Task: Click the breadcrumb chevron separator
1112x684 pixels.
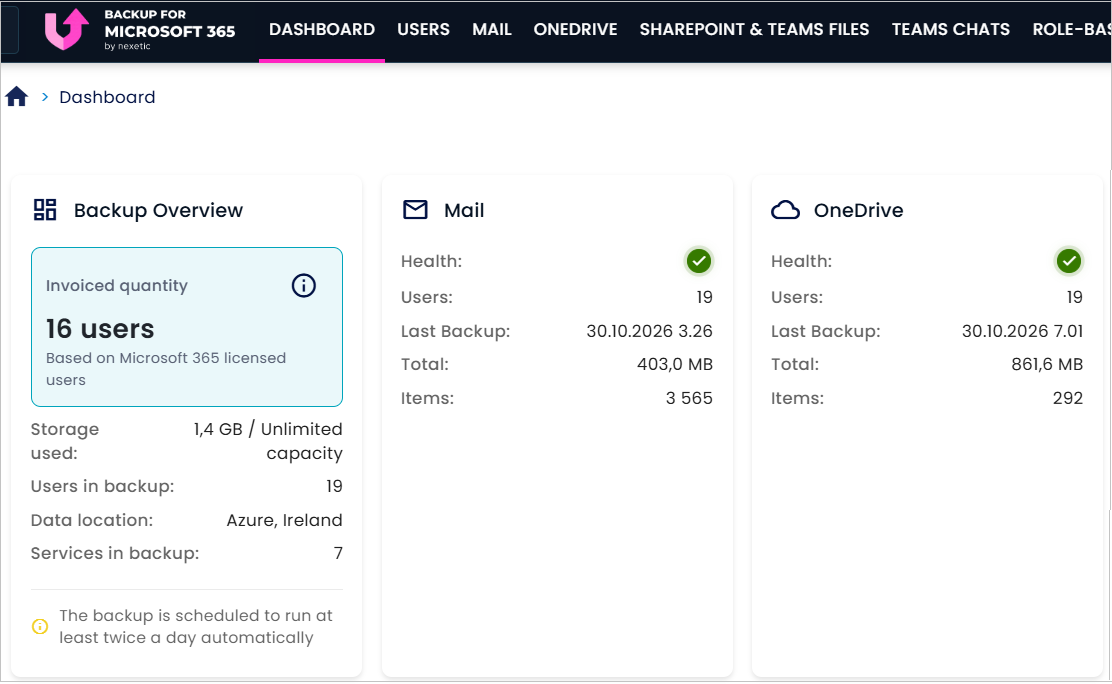Action: pyautogui.click(x=45, y=96)
